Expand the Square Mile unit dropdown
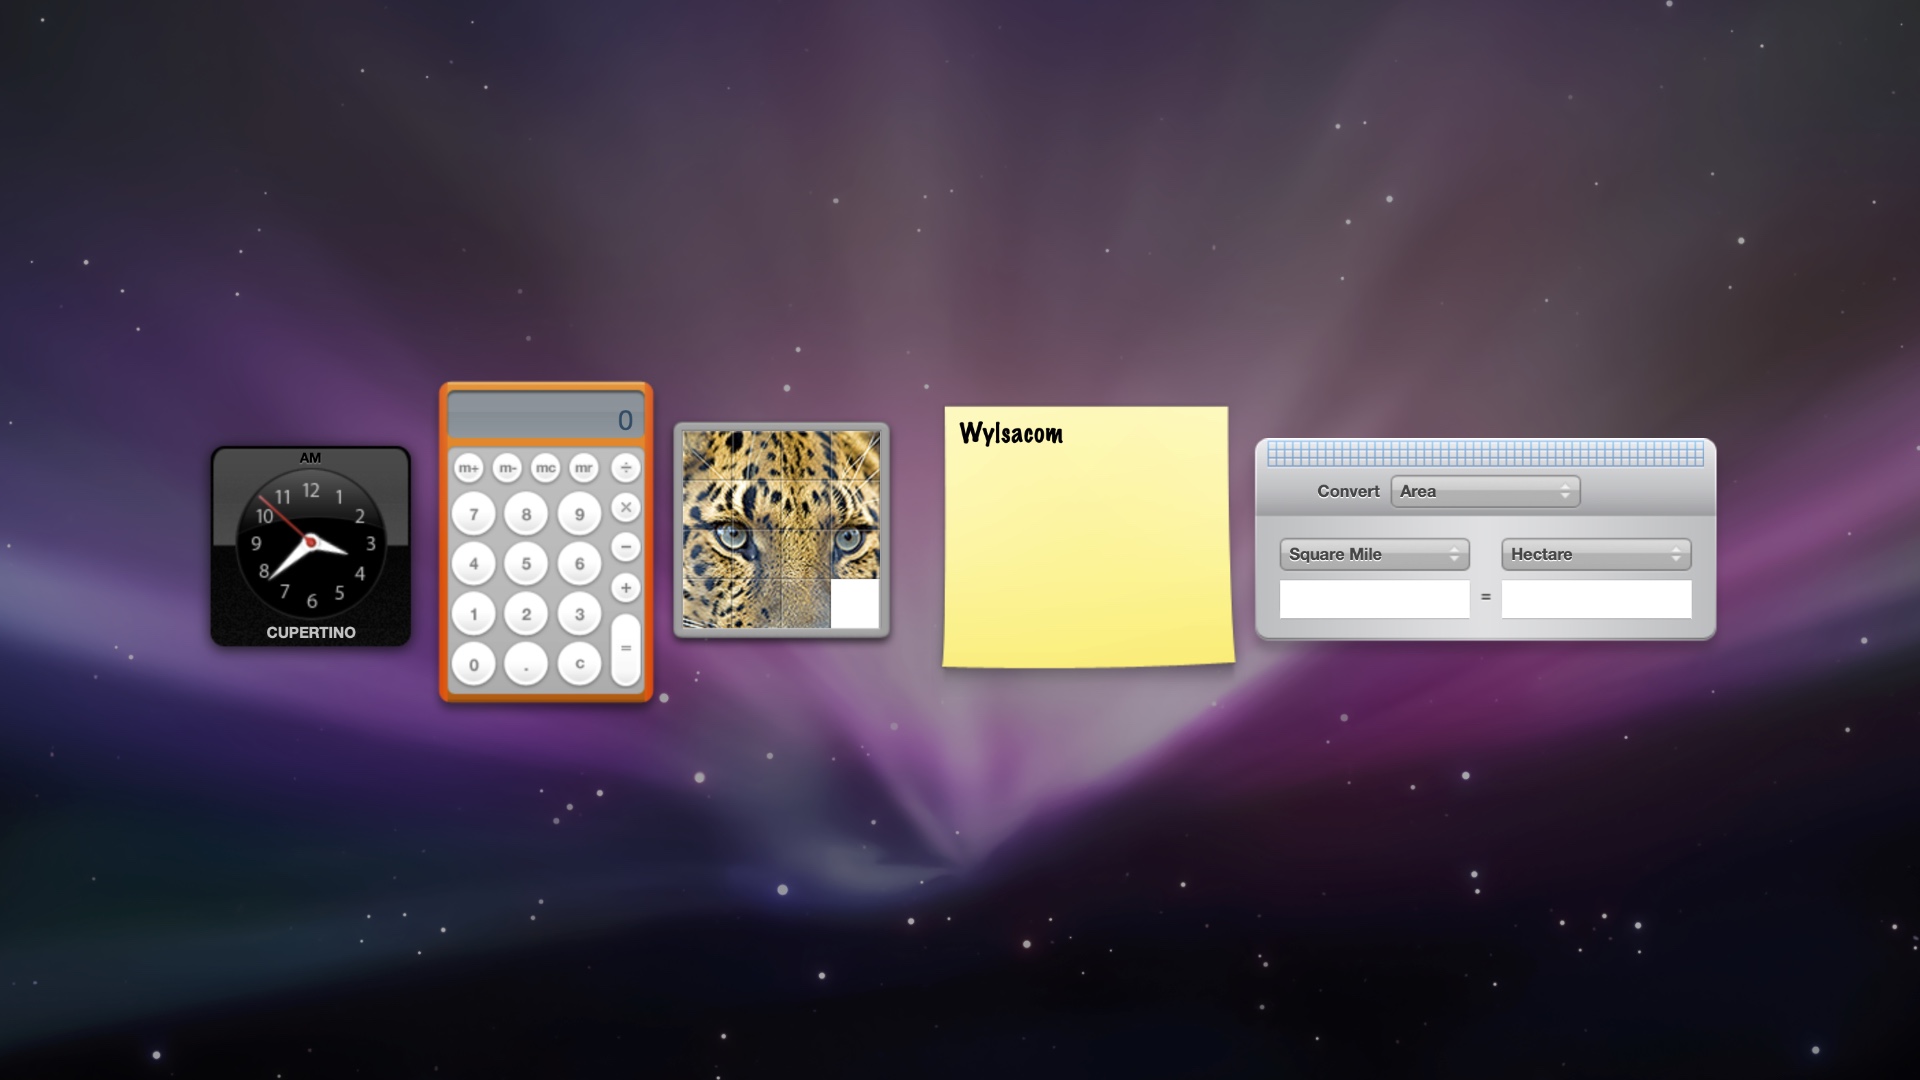Screen dimensions: 1920x1080 pos(1373,553)
